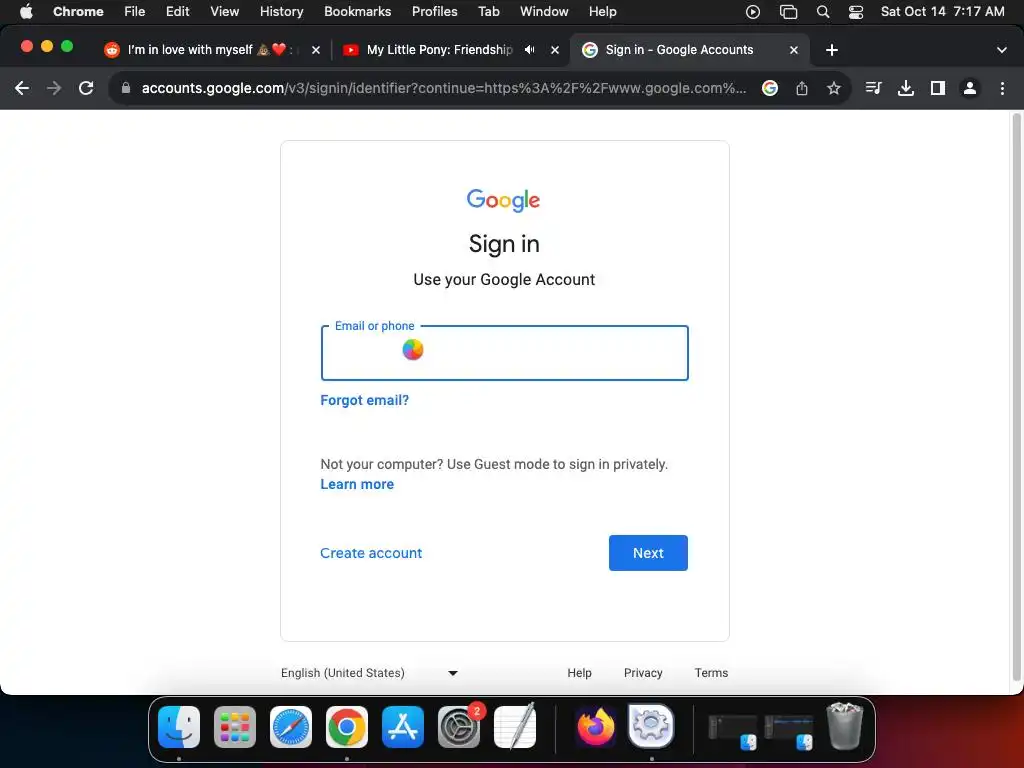Reload the page with the refresh icon
The width and height of the screenshot is (1024, 768).
[x=86, y=88]
